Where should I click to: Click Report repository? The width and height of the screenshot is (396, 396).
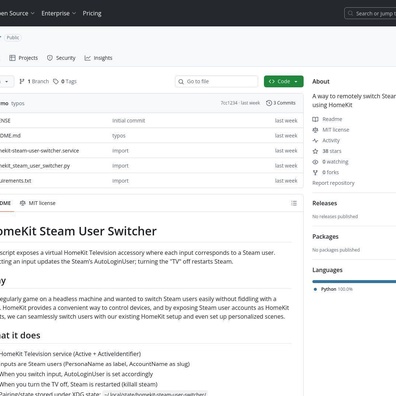tap(333, 183)
